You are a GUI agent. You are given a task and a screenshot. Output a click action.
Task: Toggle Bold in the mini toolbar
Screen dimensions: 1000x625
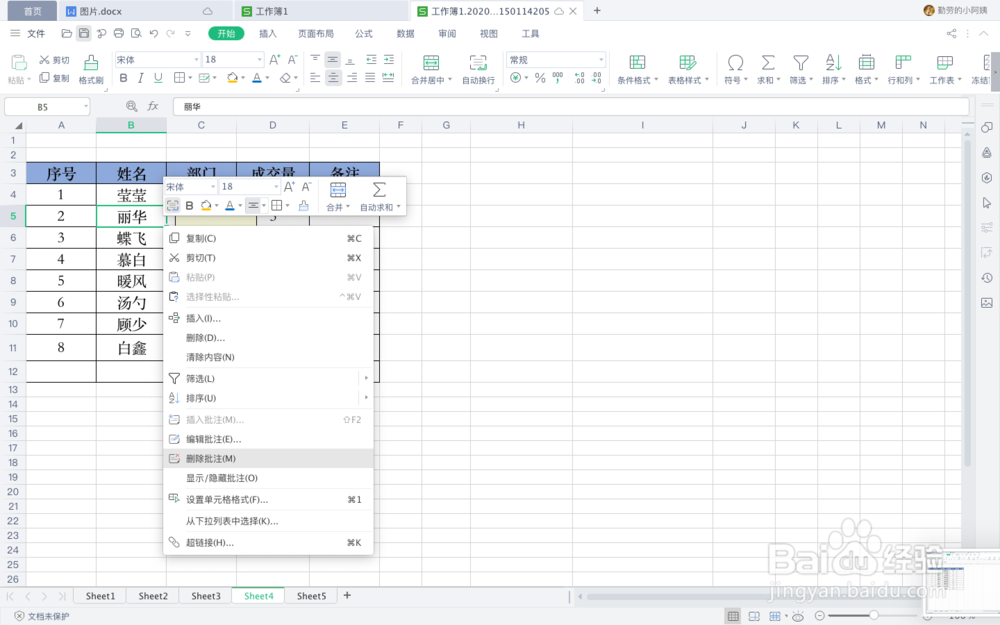(189, 205)
